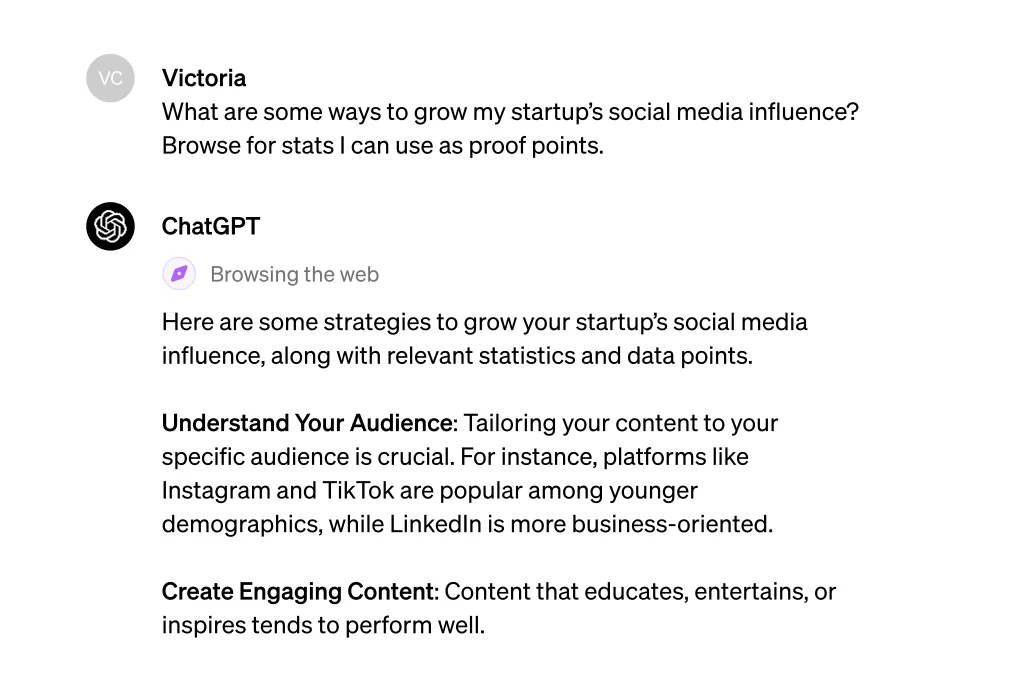Click the "Browse for stats" sentence

382,146
